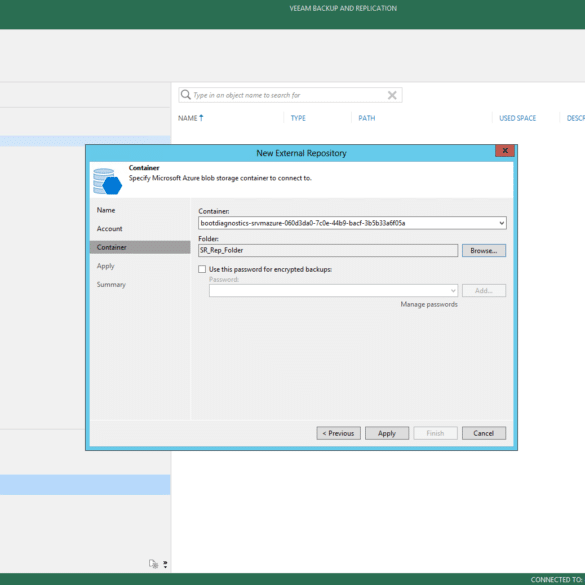Screen dimensions: 585x585
Task: Go to the Account wizard step
Action: point(109,229)
